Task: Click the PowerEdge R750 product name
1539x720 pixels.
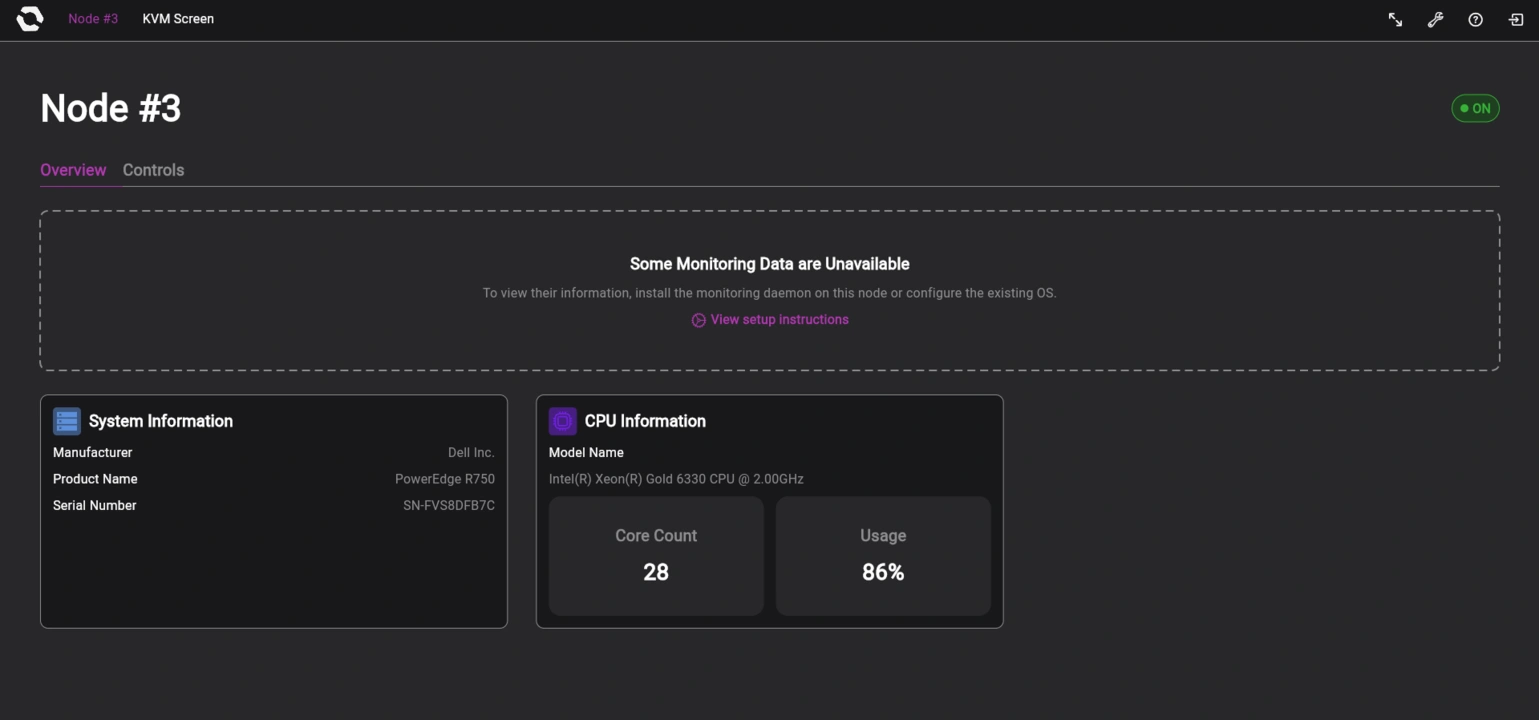Action: pos(444,478)
